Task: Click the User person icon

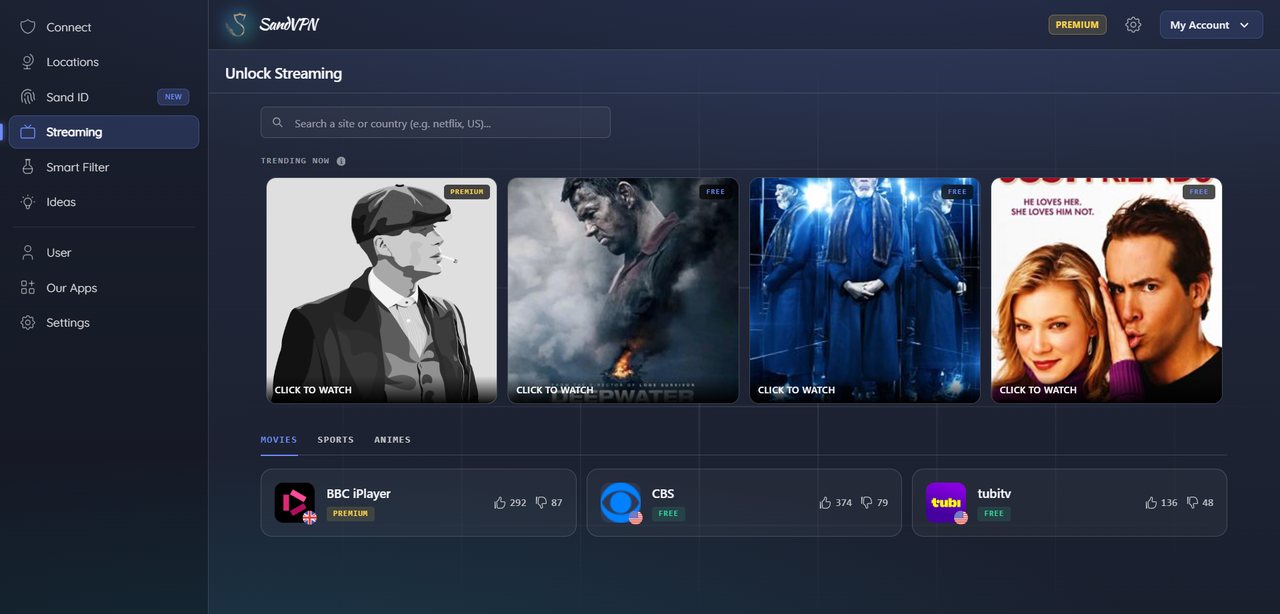Action: (28, 253)
